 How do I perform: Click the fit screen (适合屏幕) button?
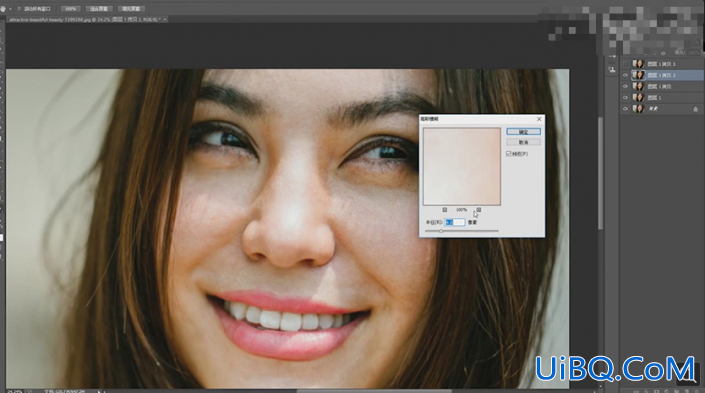coord(99,9)
